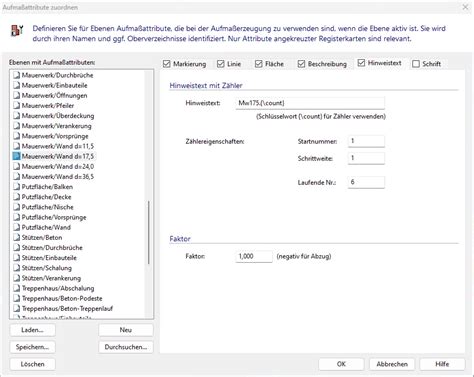
Task: Select the Stützen/Beton layer name
Action: tap(42, 237)
